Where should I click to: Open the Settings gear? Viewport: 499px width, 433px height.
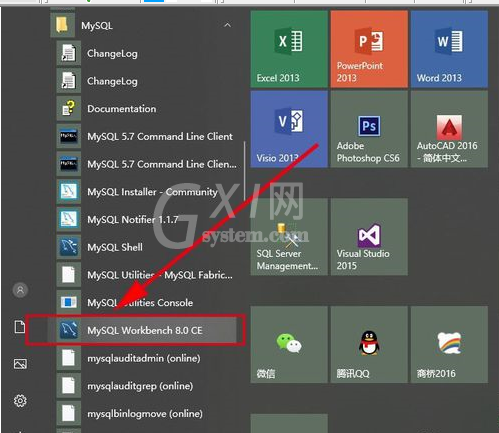point(20,400)
